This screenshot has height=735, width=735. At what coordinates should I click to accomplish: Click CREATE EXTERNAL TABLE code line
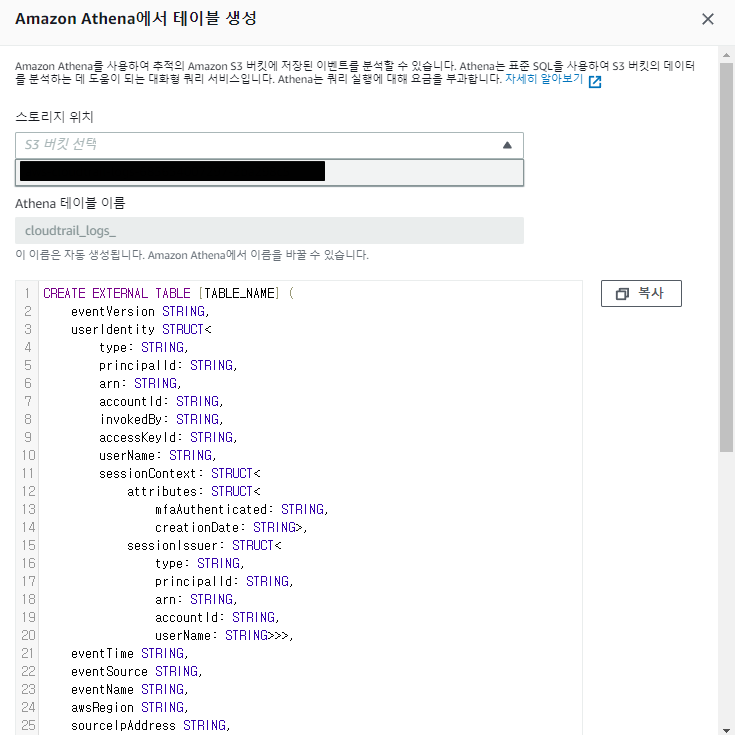click(x=168, y=293)
